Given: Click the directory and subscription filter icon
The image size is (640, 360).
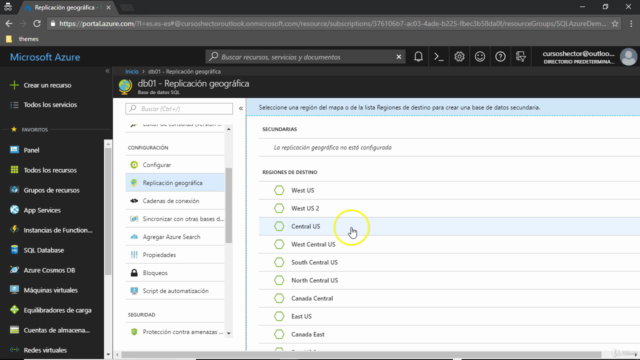Looking at the screenshot, I should 520,57.
